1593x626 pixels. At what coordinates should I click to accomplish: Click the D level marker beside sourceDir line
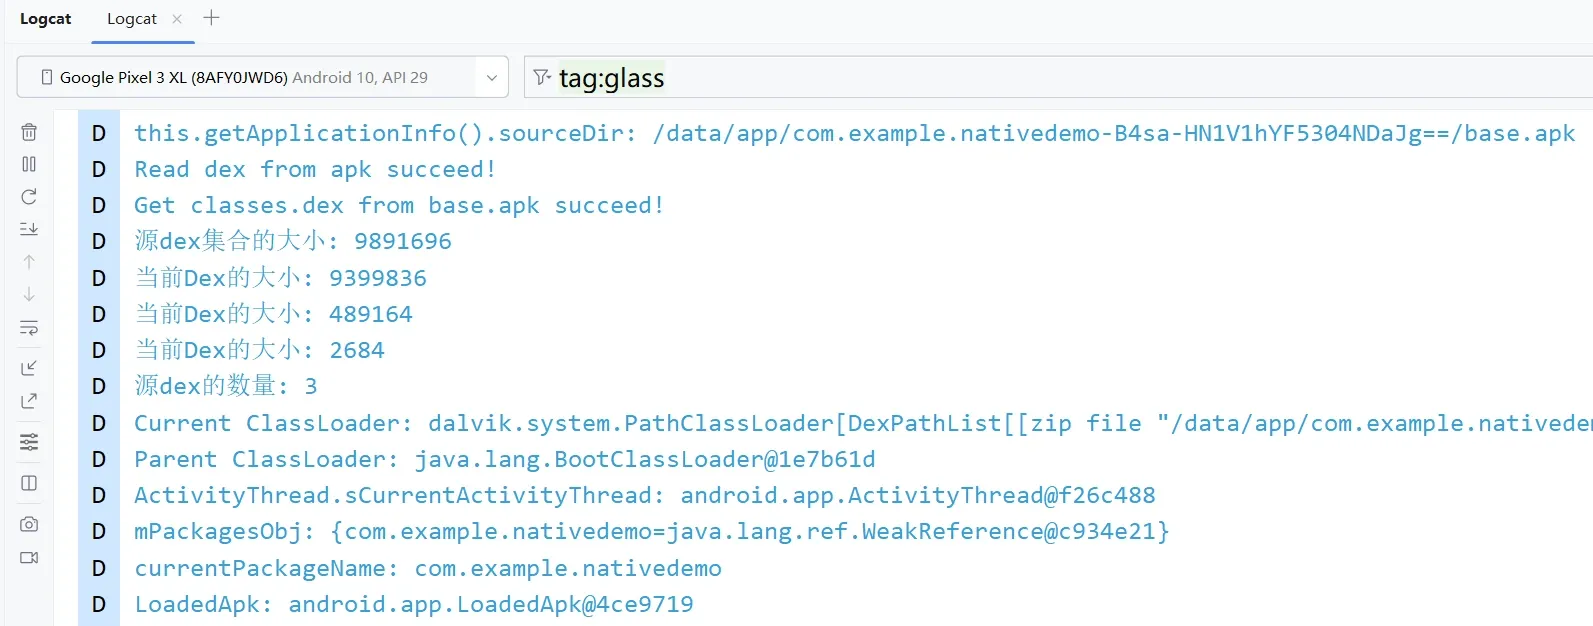point(99,133)
